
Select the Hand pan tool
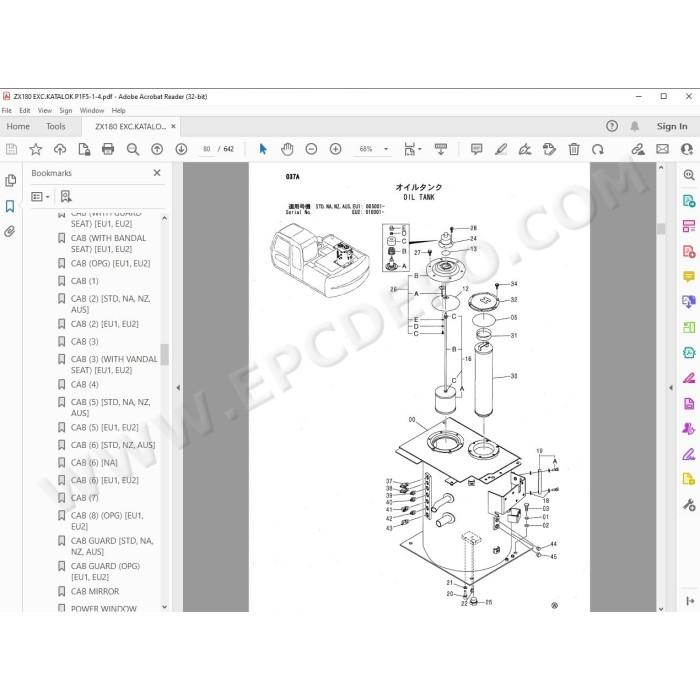[287, 149]
